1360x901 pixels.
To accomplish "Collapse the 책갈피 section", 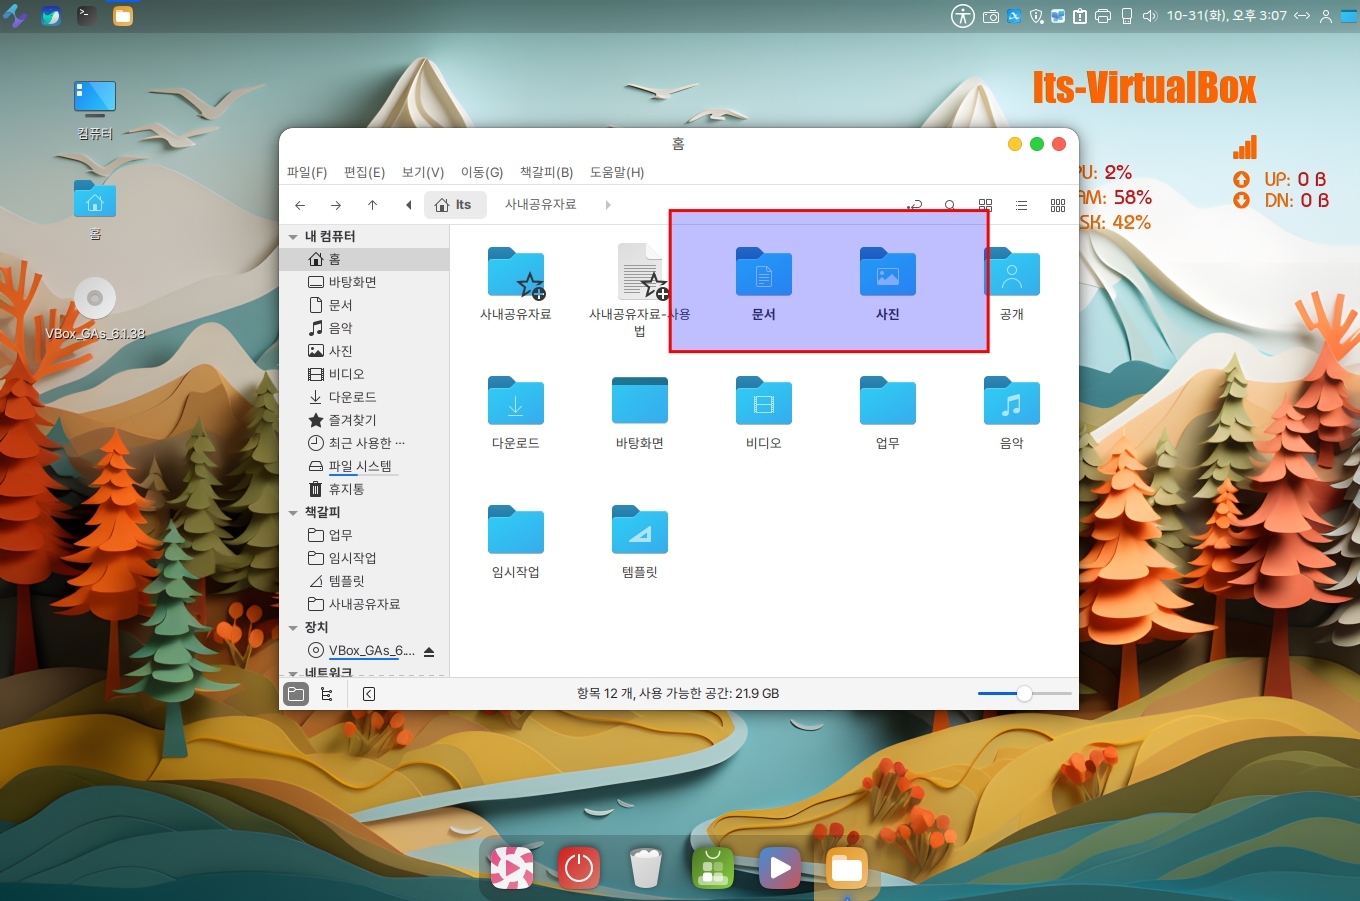I will (293, 513).
